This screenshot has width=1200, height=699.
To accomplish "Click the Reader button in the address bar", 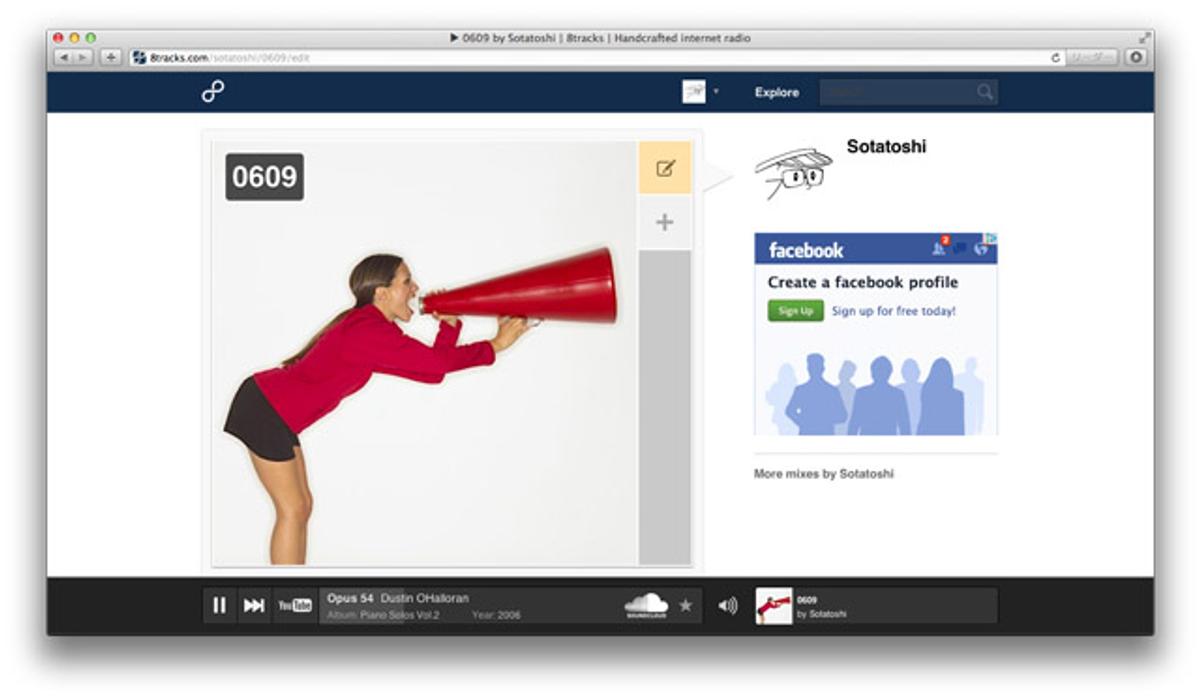I will (1093, 57).
